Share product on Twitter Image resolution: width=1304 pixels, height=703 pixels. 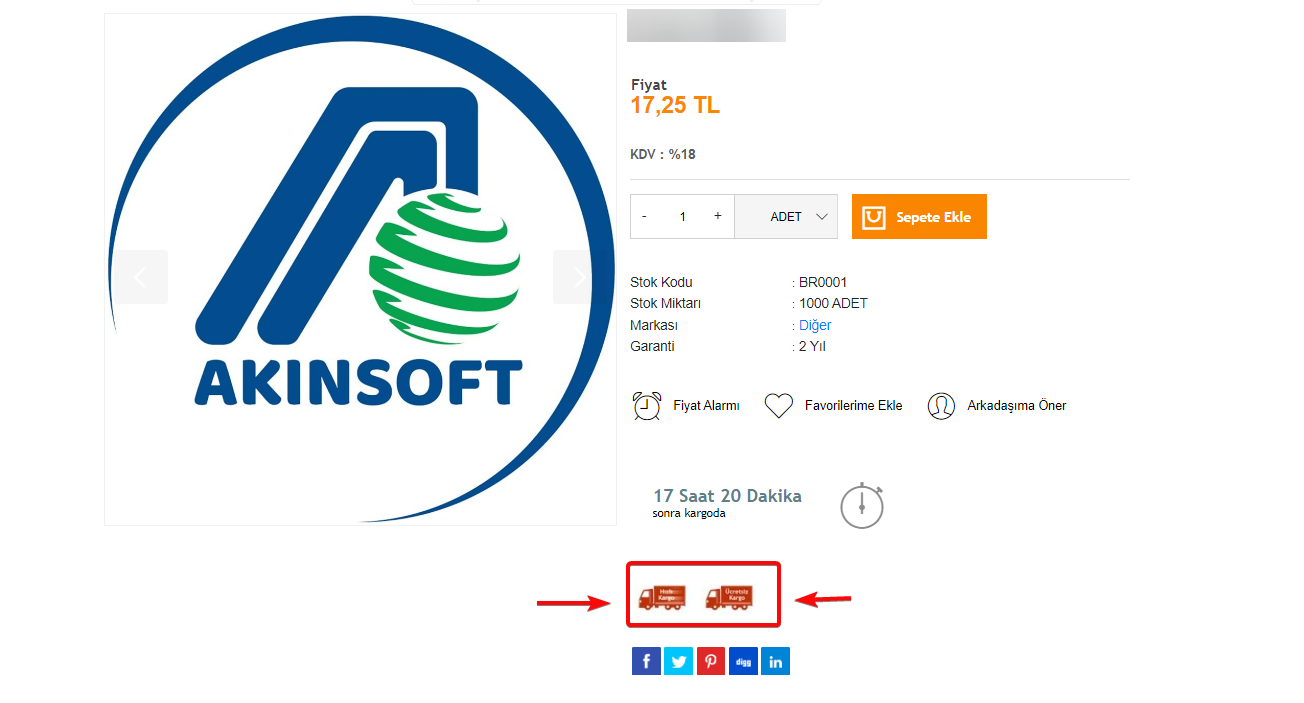tap(678, 661)
